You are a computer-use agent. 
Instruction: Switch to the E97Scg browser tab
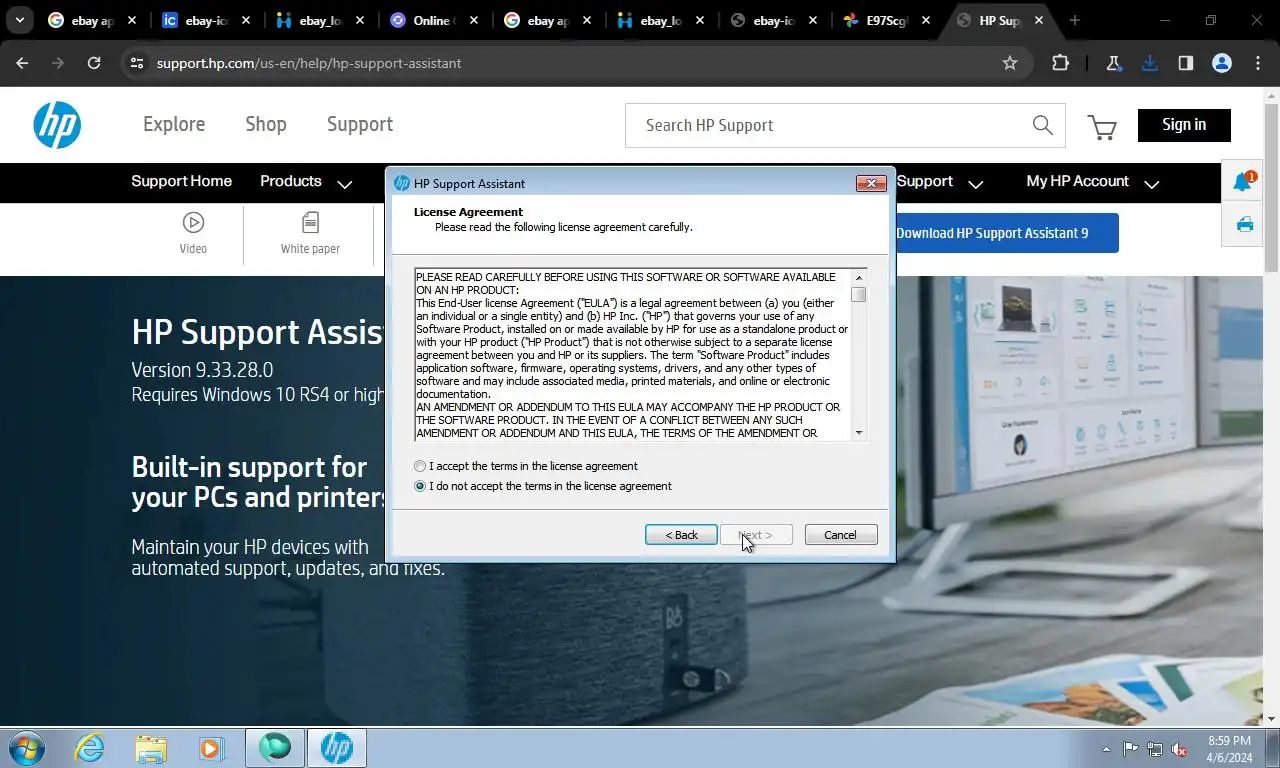[889, 20]
